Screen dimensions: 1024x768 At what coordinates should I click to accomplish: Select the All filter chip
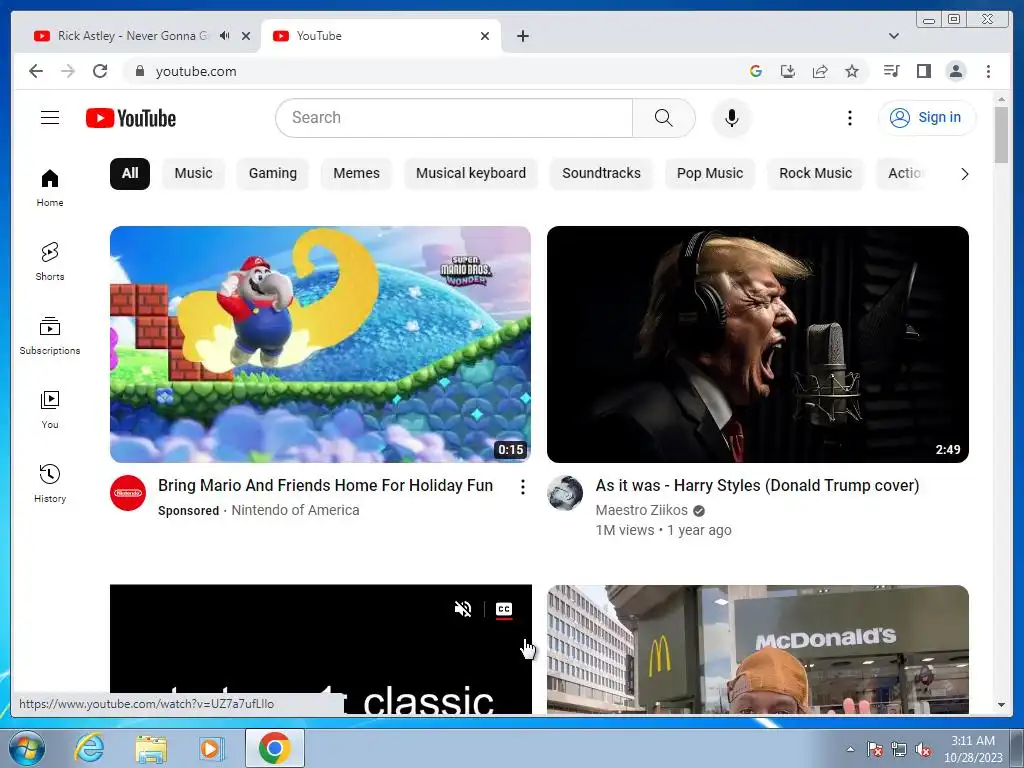click(x=130, y=174)
